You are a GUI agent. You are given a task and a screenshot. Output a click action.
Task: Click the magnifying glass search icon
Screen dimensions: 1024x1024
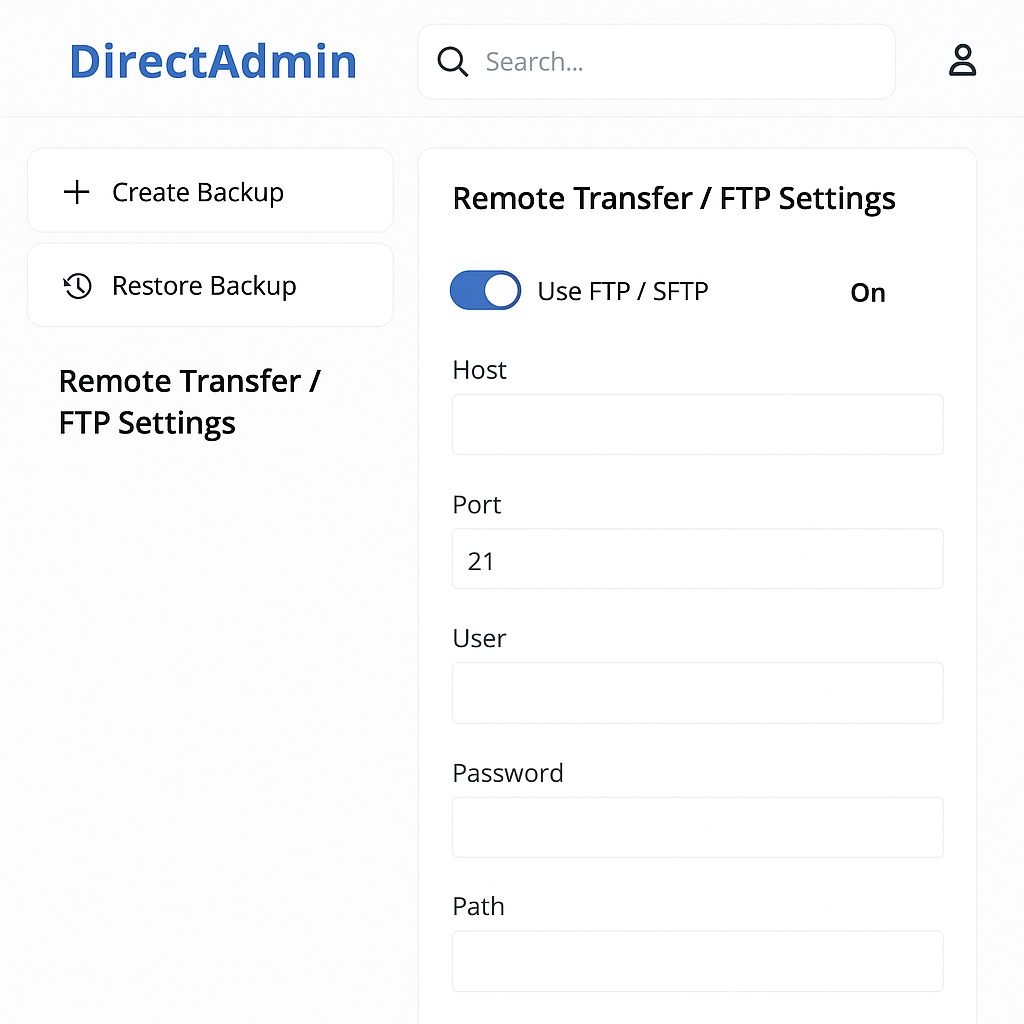pos(453,62)
